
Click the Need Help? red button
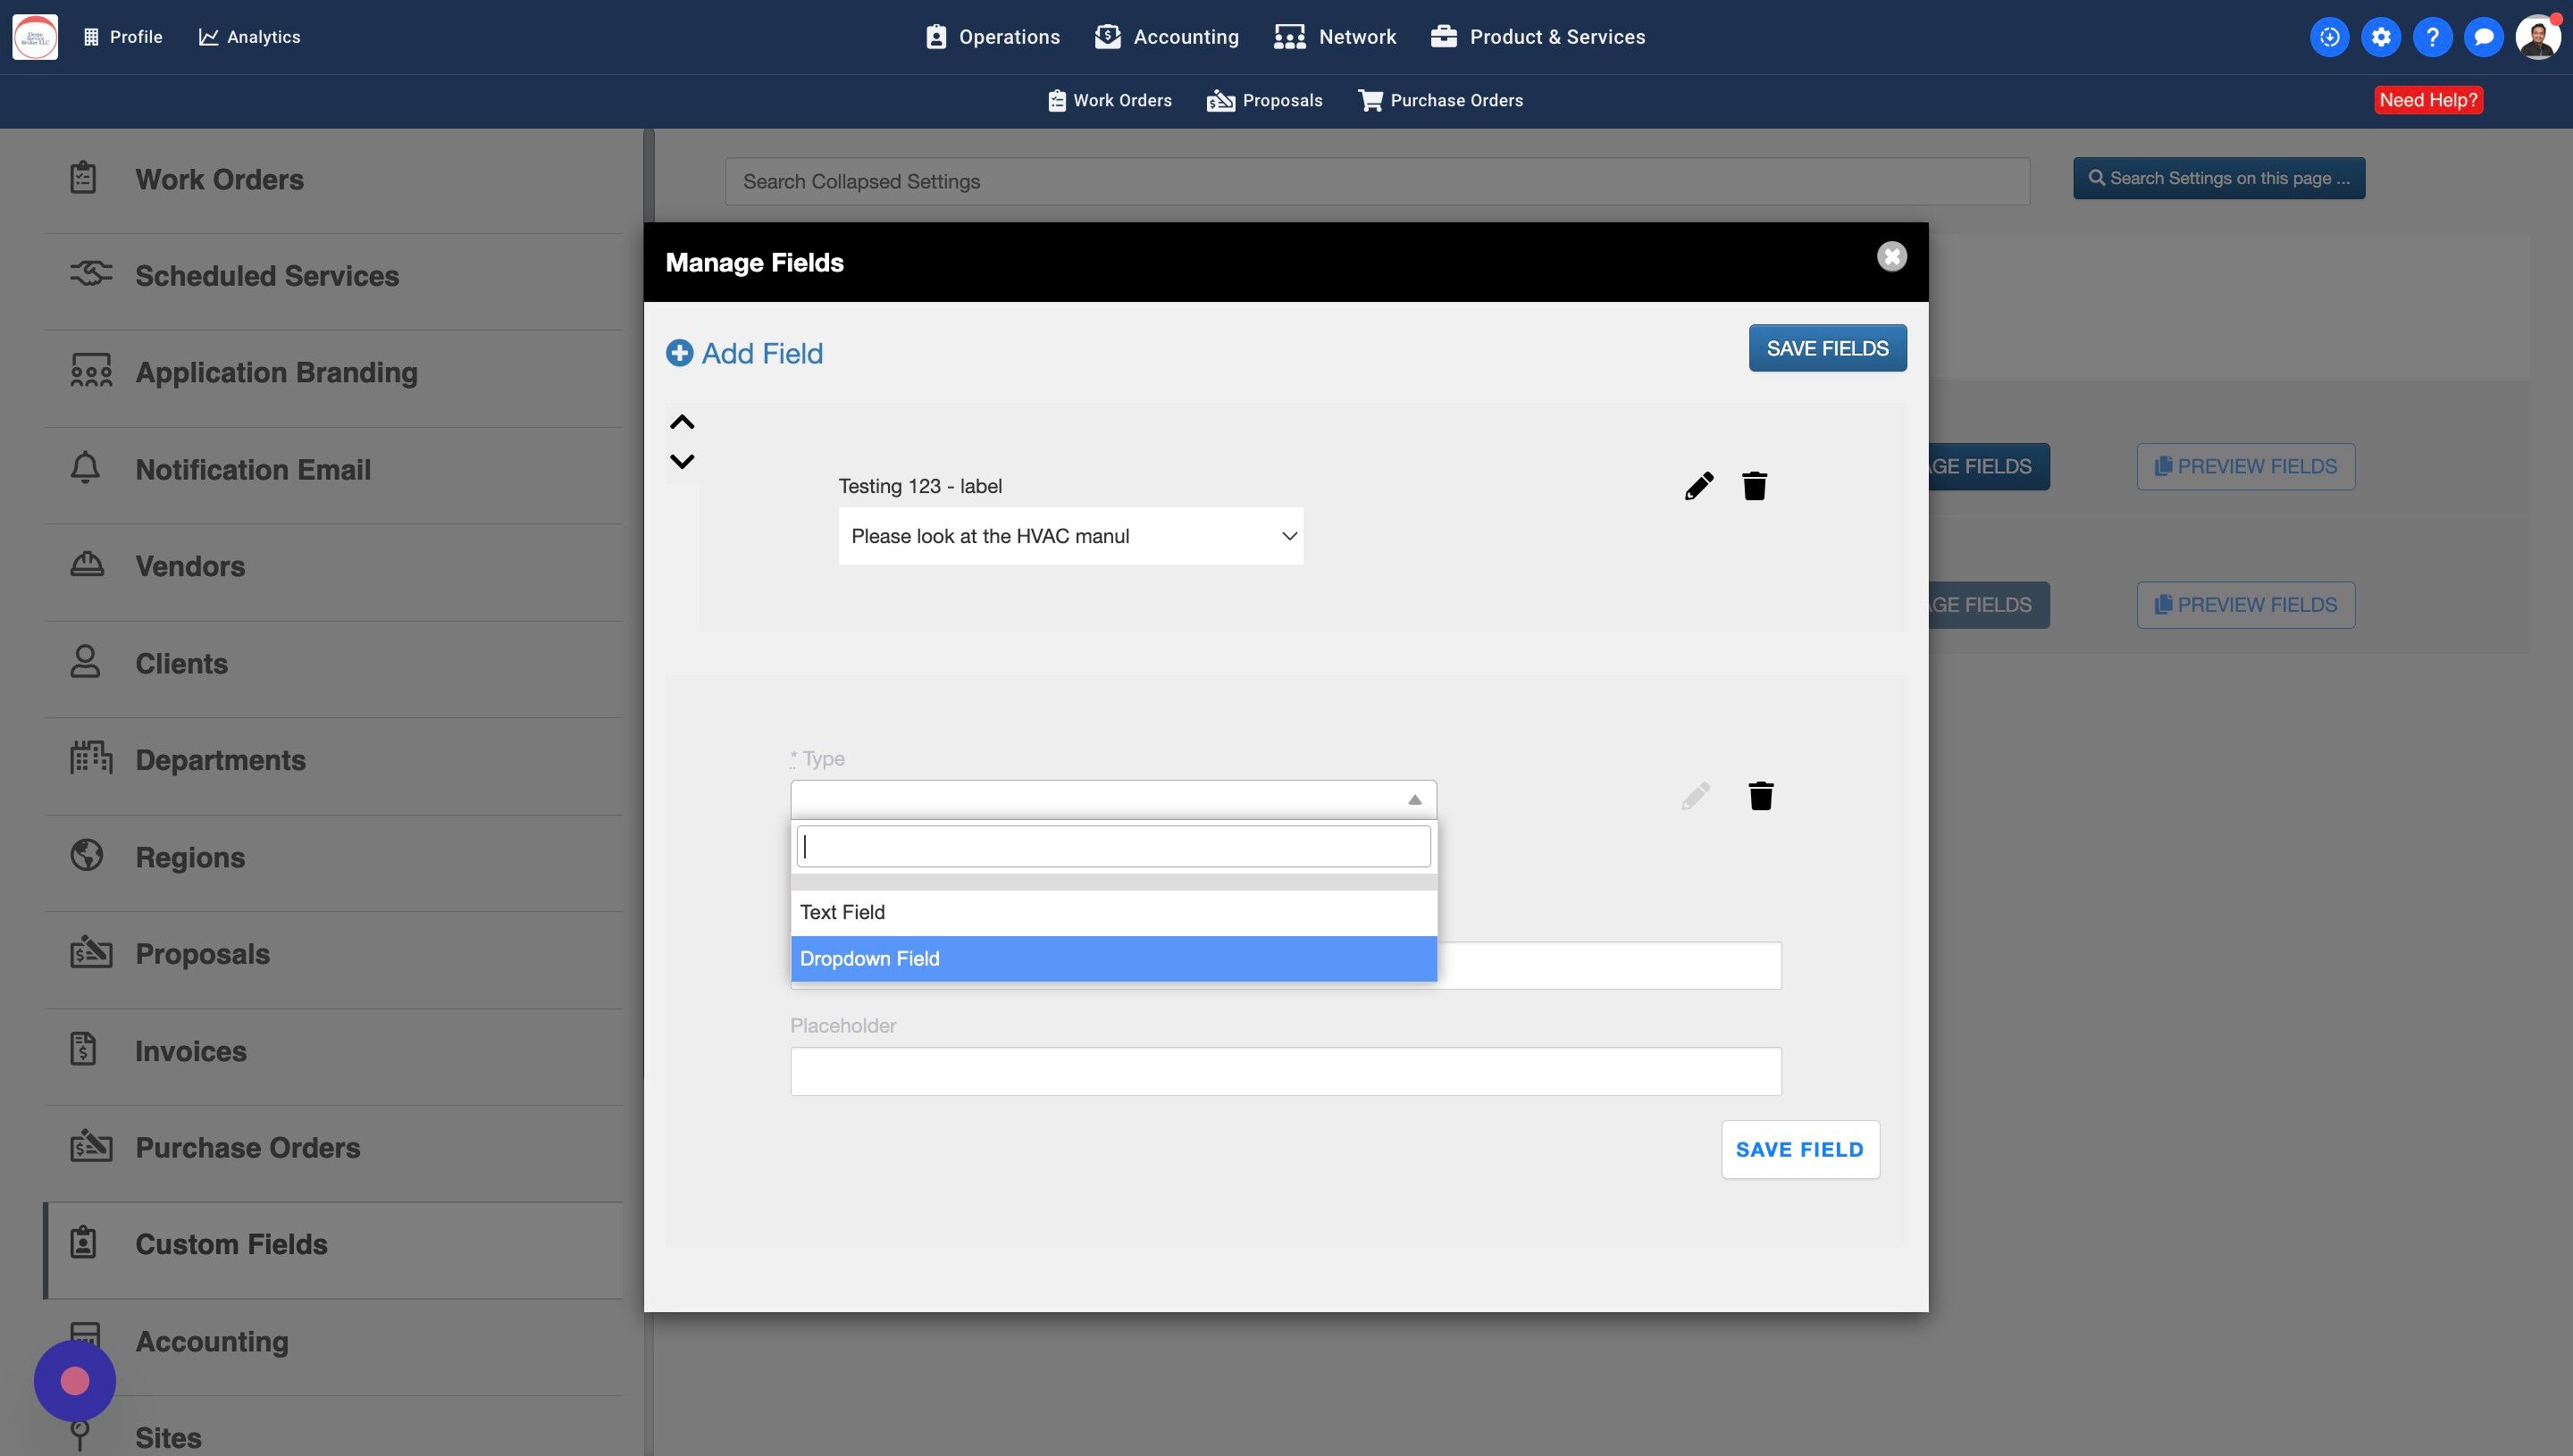[x=2427, y=100]
